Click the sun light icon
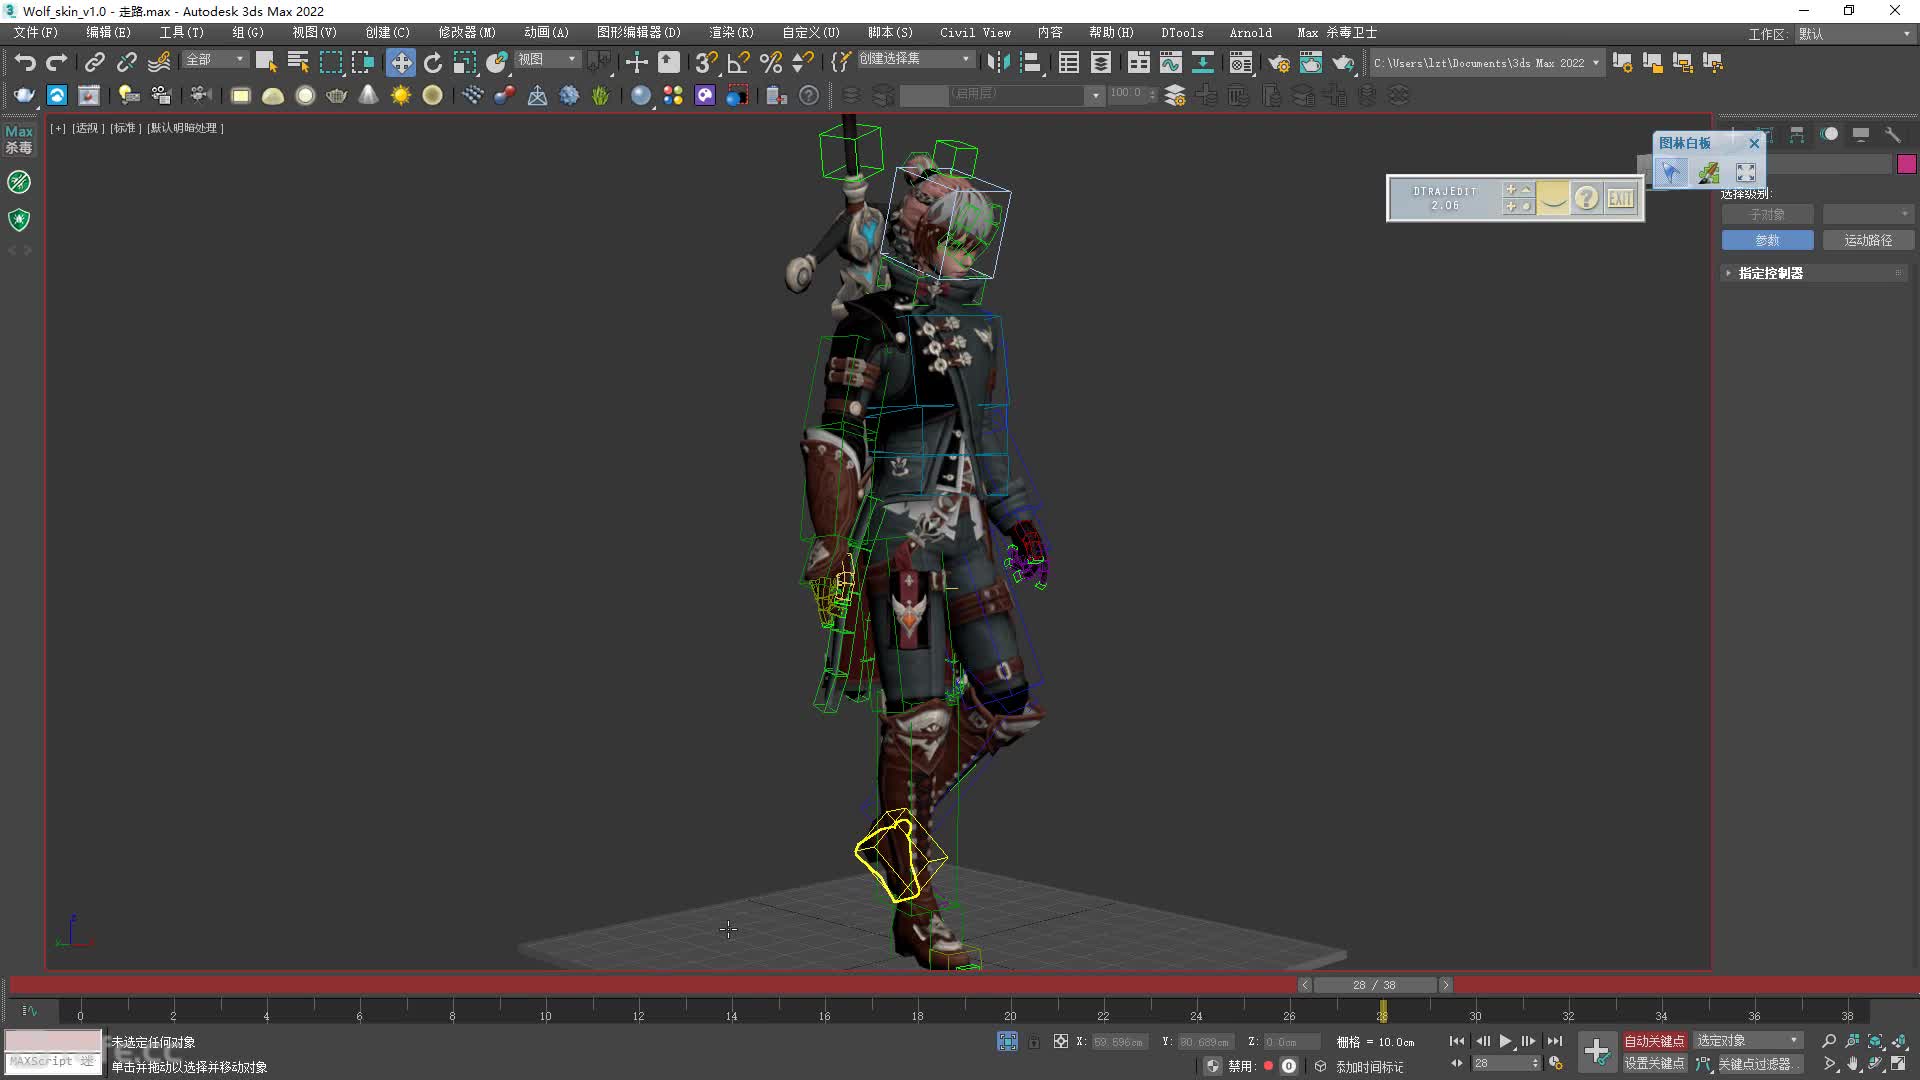 (x=400, y=95)
